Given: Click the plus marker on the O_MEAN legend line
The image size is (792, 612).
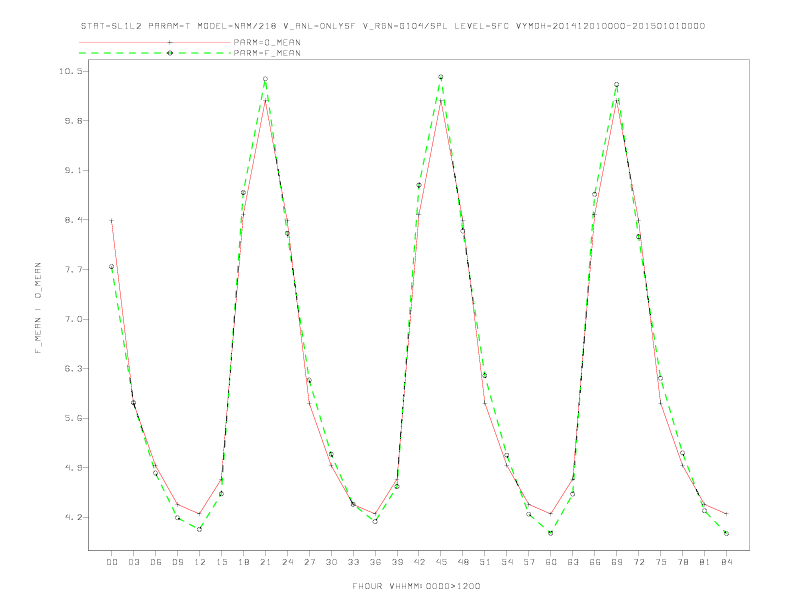Looking at the screenshot, I should pyautogui.click(x=170, y=42).
